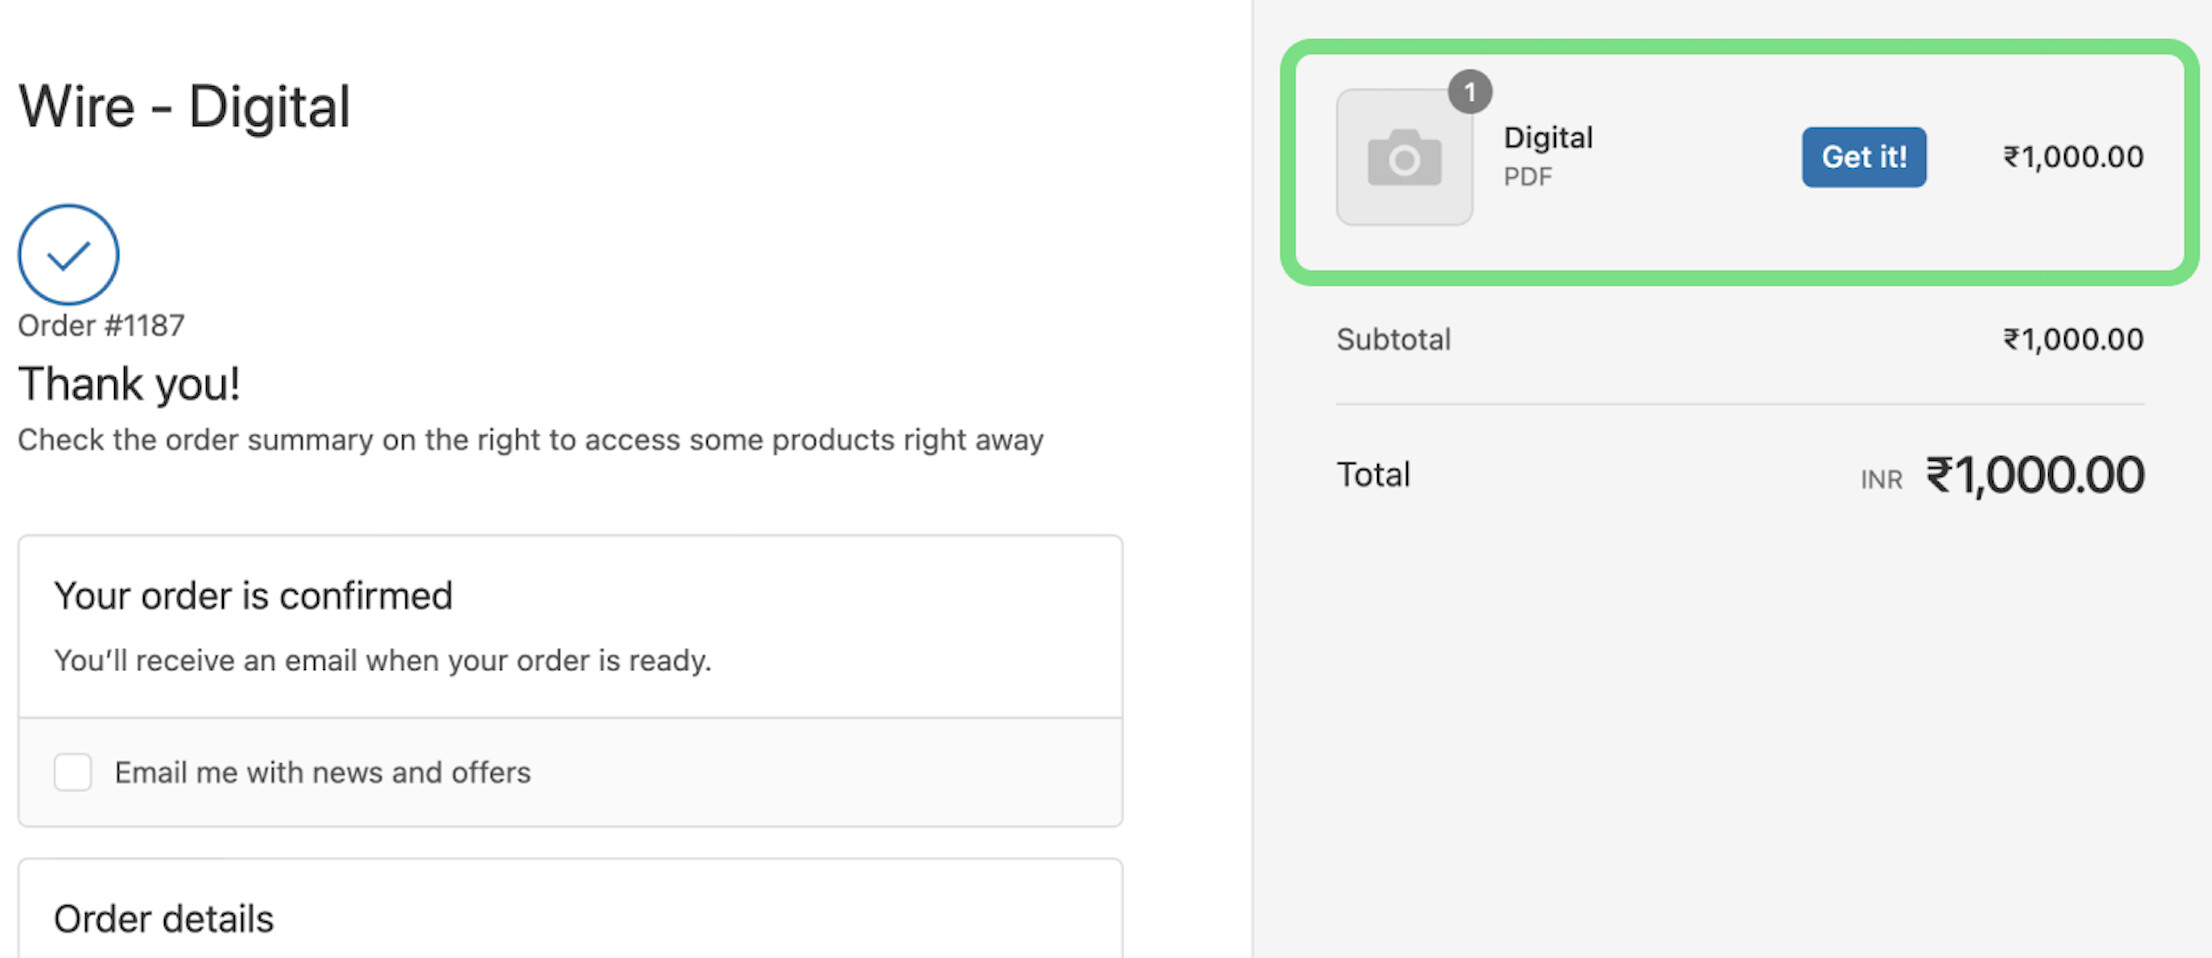
Task: Click the Subtotal amount value
Action: tap(2073, 340)
